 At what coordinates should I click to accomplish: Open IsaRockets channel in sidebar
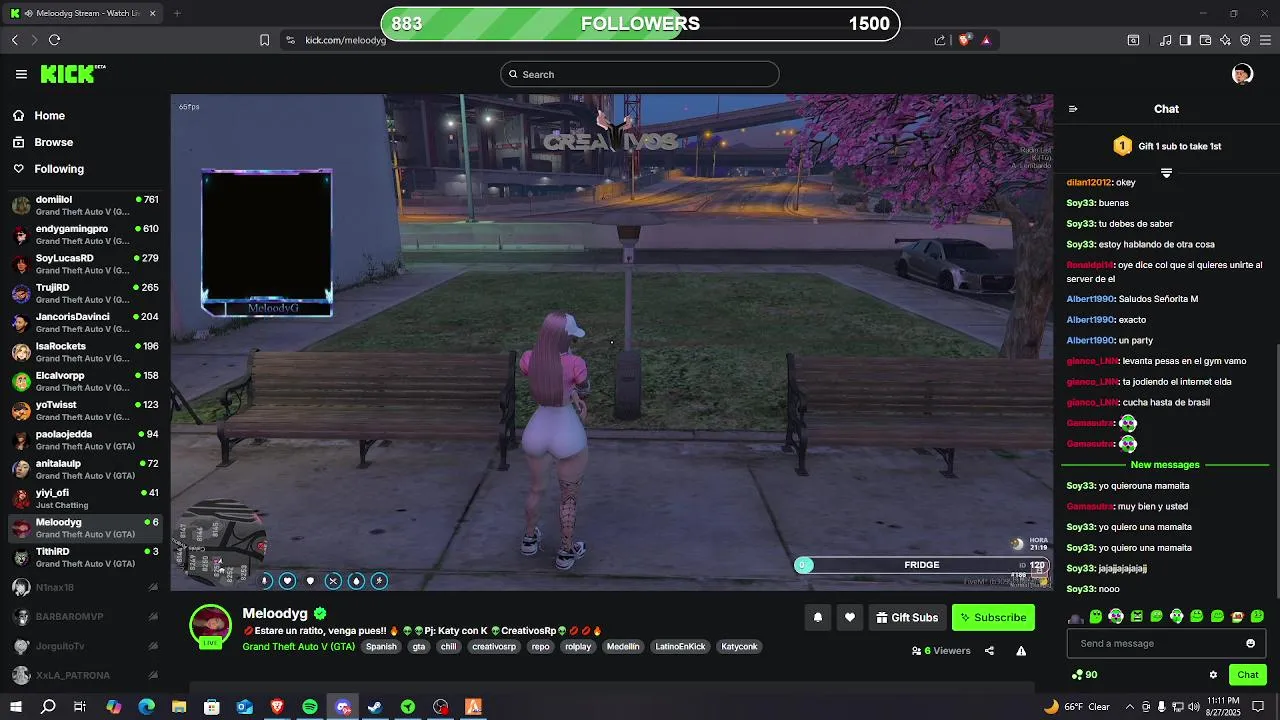(x=85, y=352)
